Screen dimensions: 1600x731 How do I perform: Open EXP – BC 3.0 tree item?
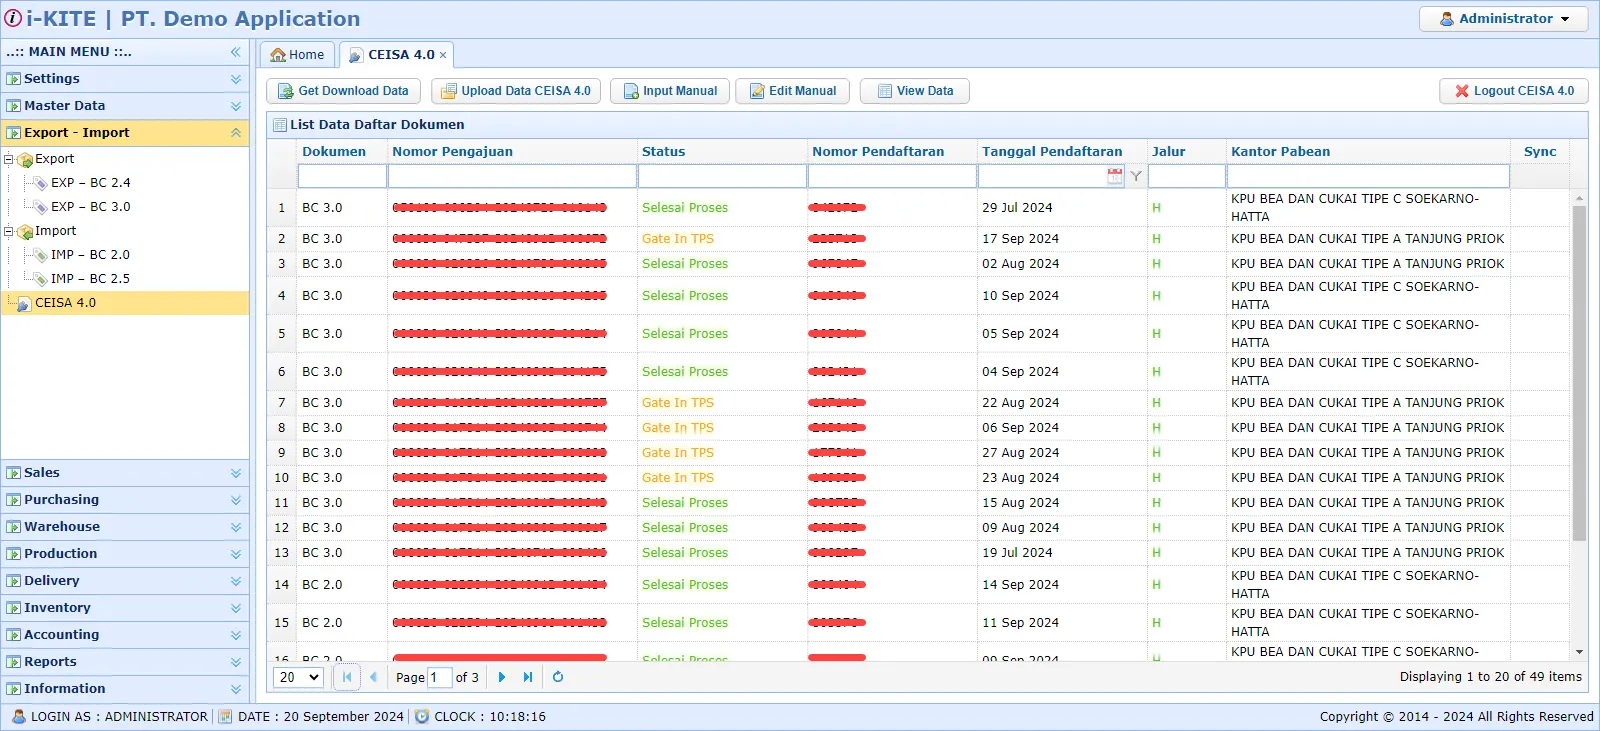90,207
